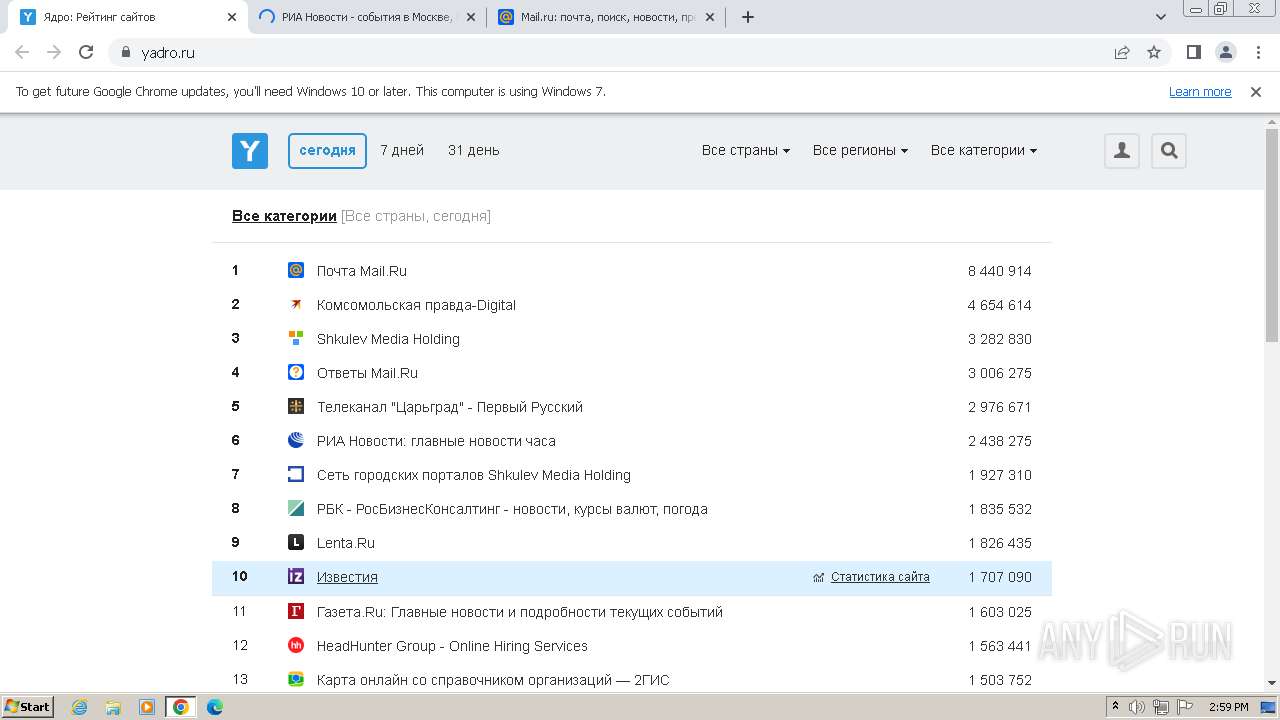Open the HeadHunter Group site link
This screenshot has width=1280, height=720.
(452, 646)
